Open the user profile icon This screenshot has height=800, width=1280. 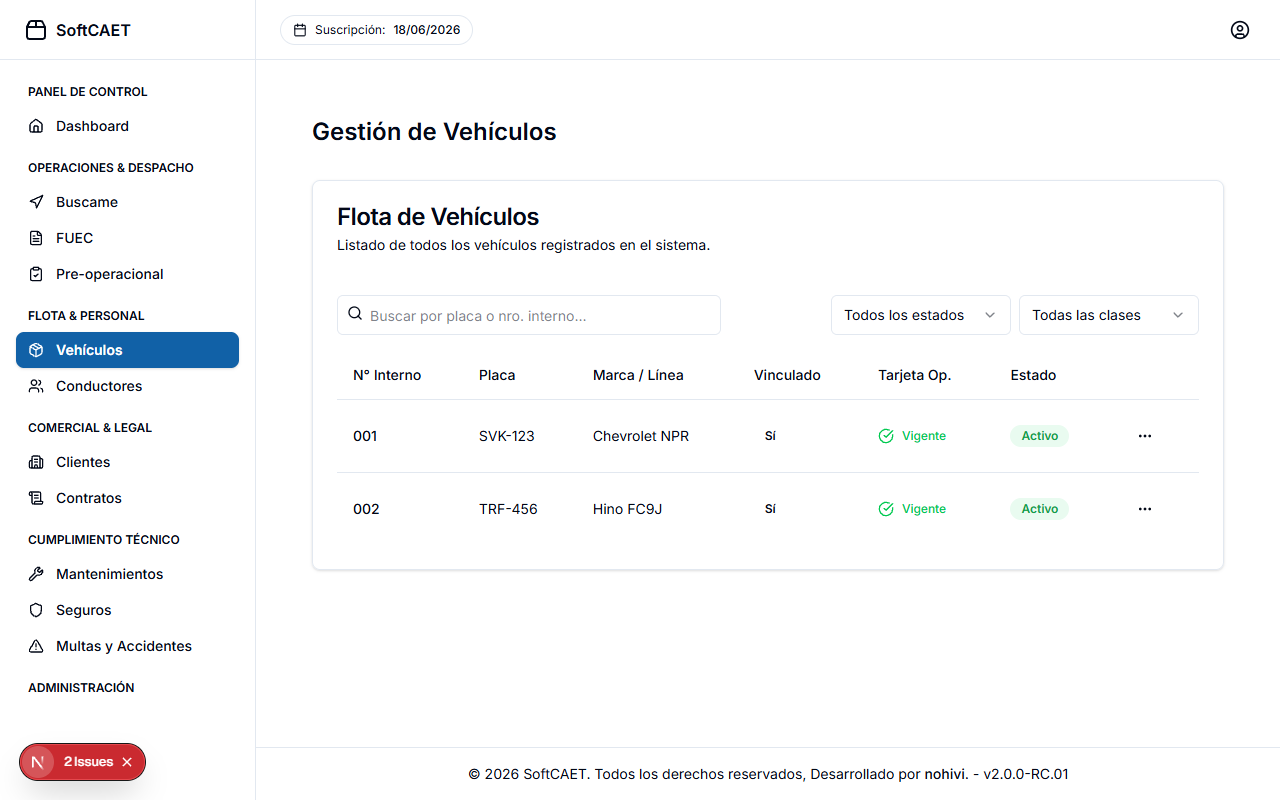[x=1240, y=30]
